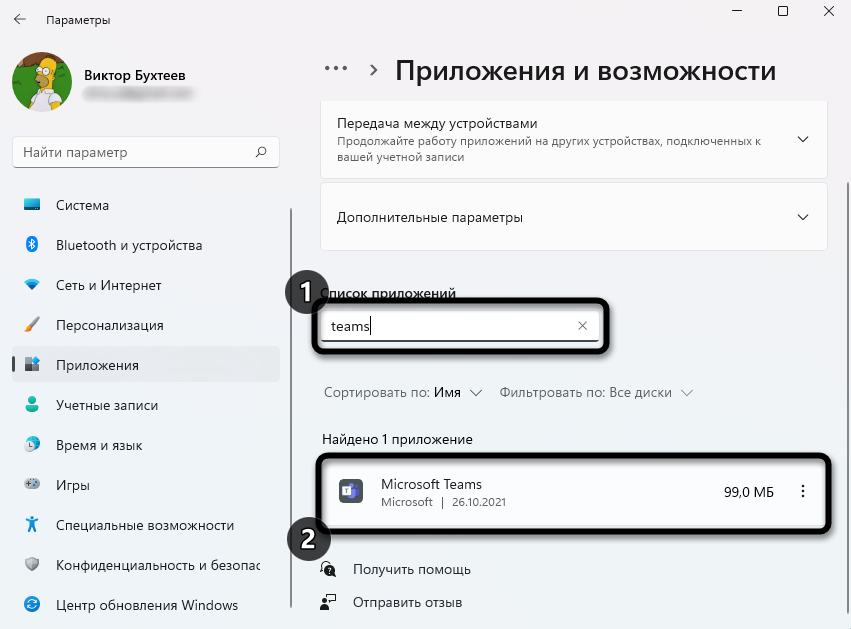
Task: Select the Bluetooth icon in the sidebar
Action: [32, 244]
